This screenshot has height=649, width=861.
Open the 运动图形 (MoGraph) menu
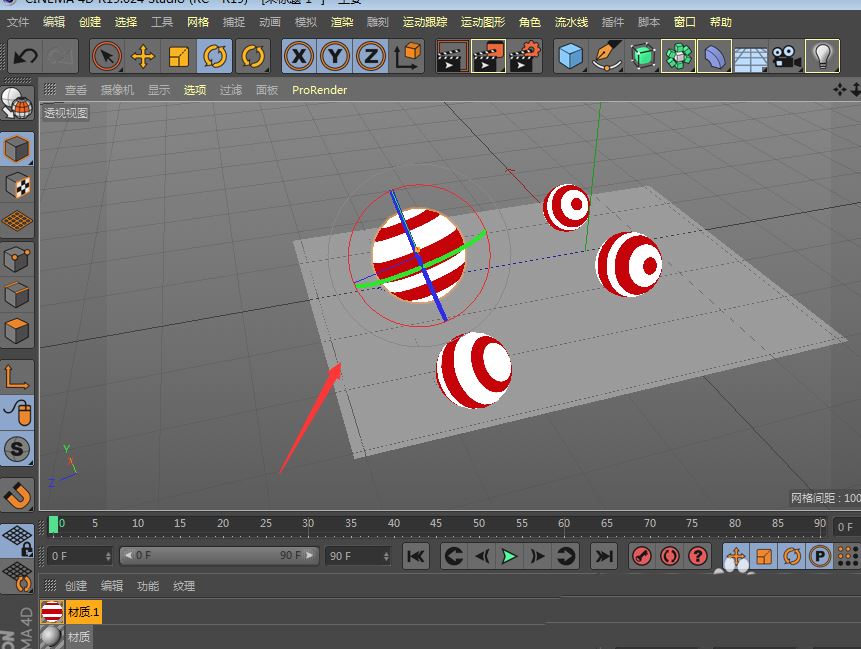pos(482,22)
